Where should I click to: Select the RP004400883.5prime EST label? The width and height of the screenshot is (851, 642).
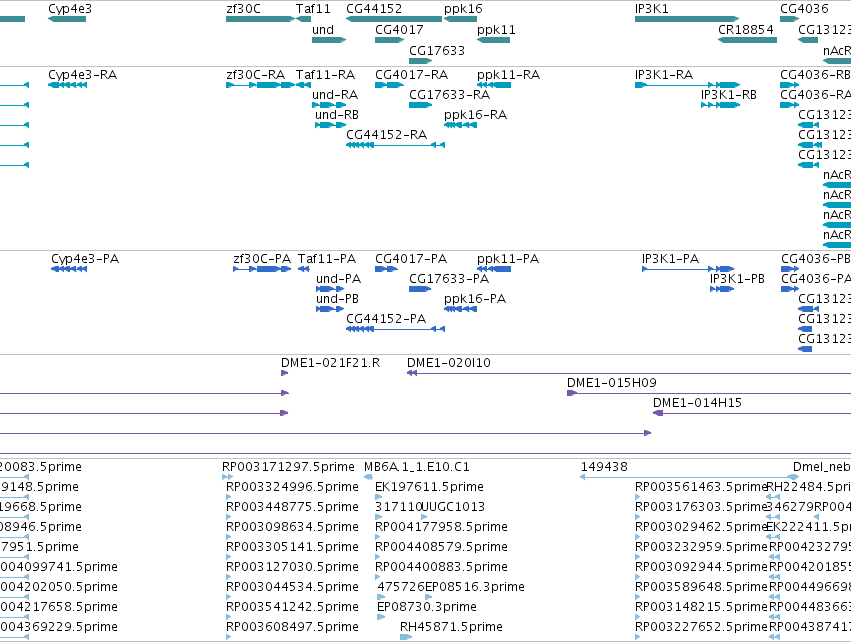pos(441,567)
